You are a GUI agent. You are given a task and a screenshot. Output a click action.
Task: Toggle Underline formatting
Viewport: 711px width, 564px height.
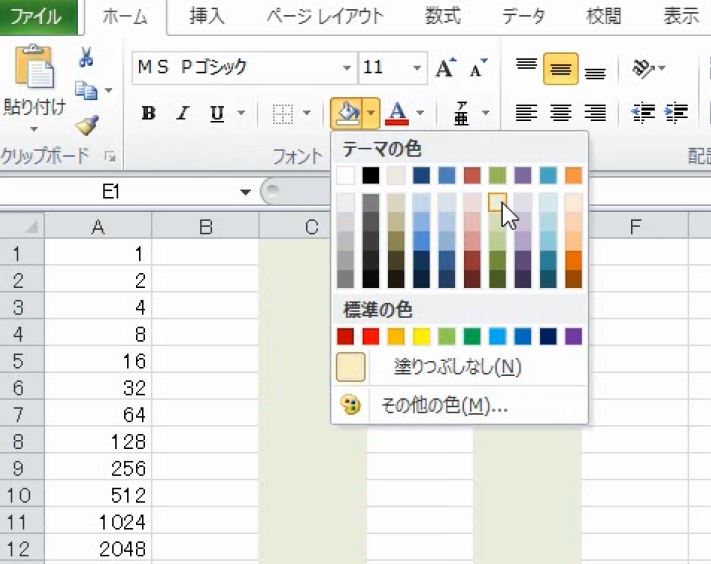point(217,113)
